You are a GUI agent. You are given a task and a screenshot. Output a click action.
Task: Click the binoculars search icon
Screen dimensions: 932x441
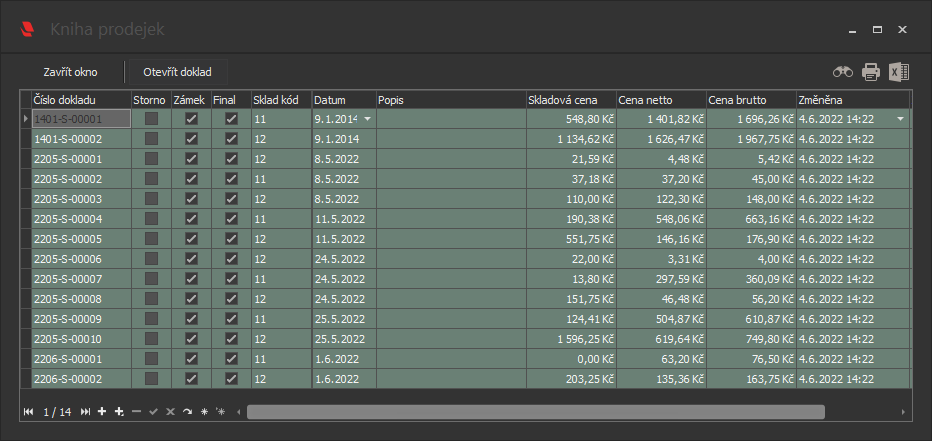842,72
